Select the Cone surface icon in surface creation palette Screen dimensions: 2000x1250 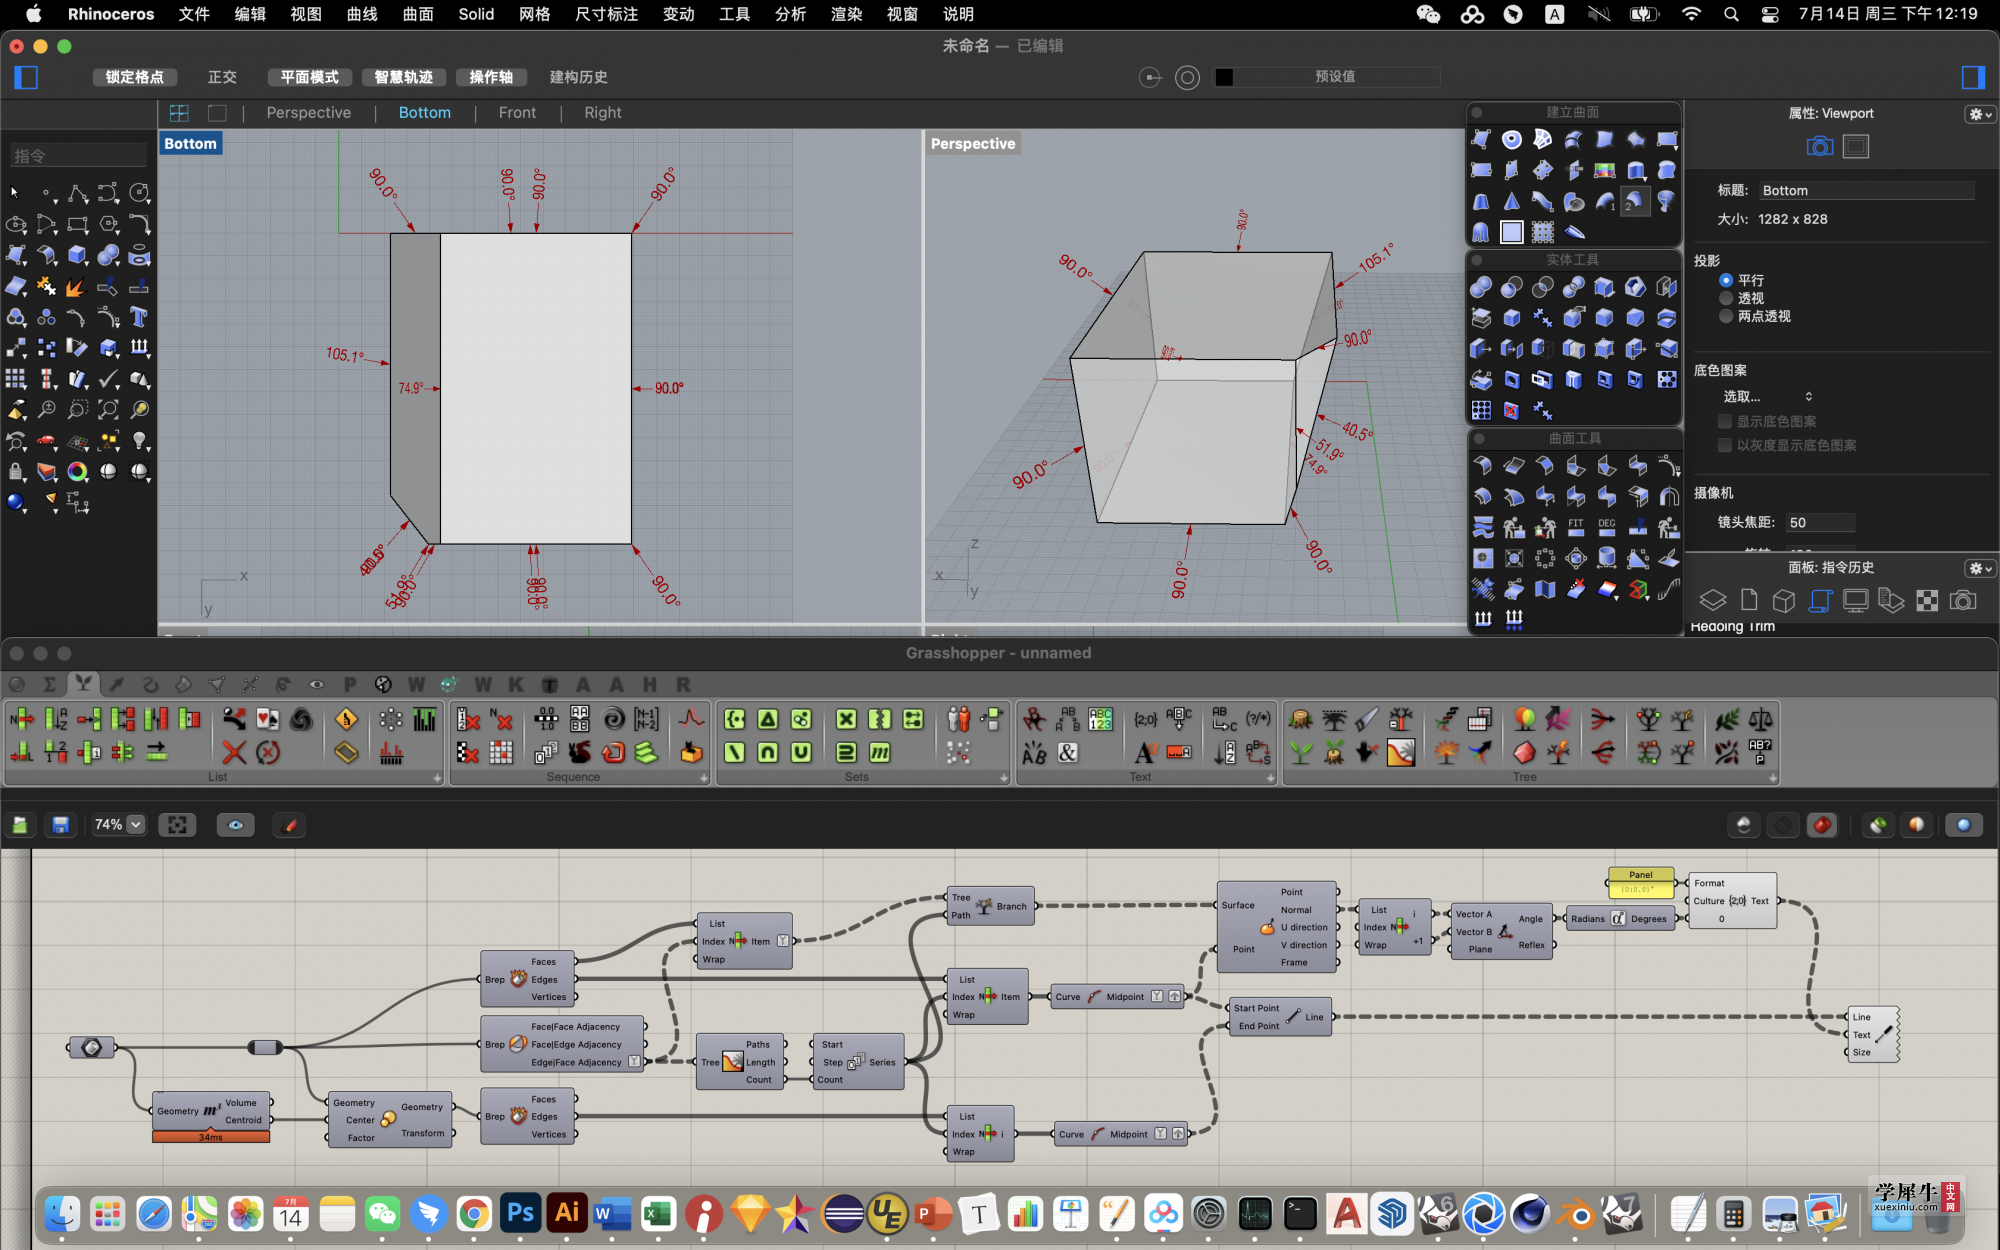(x=1512, y=201)
